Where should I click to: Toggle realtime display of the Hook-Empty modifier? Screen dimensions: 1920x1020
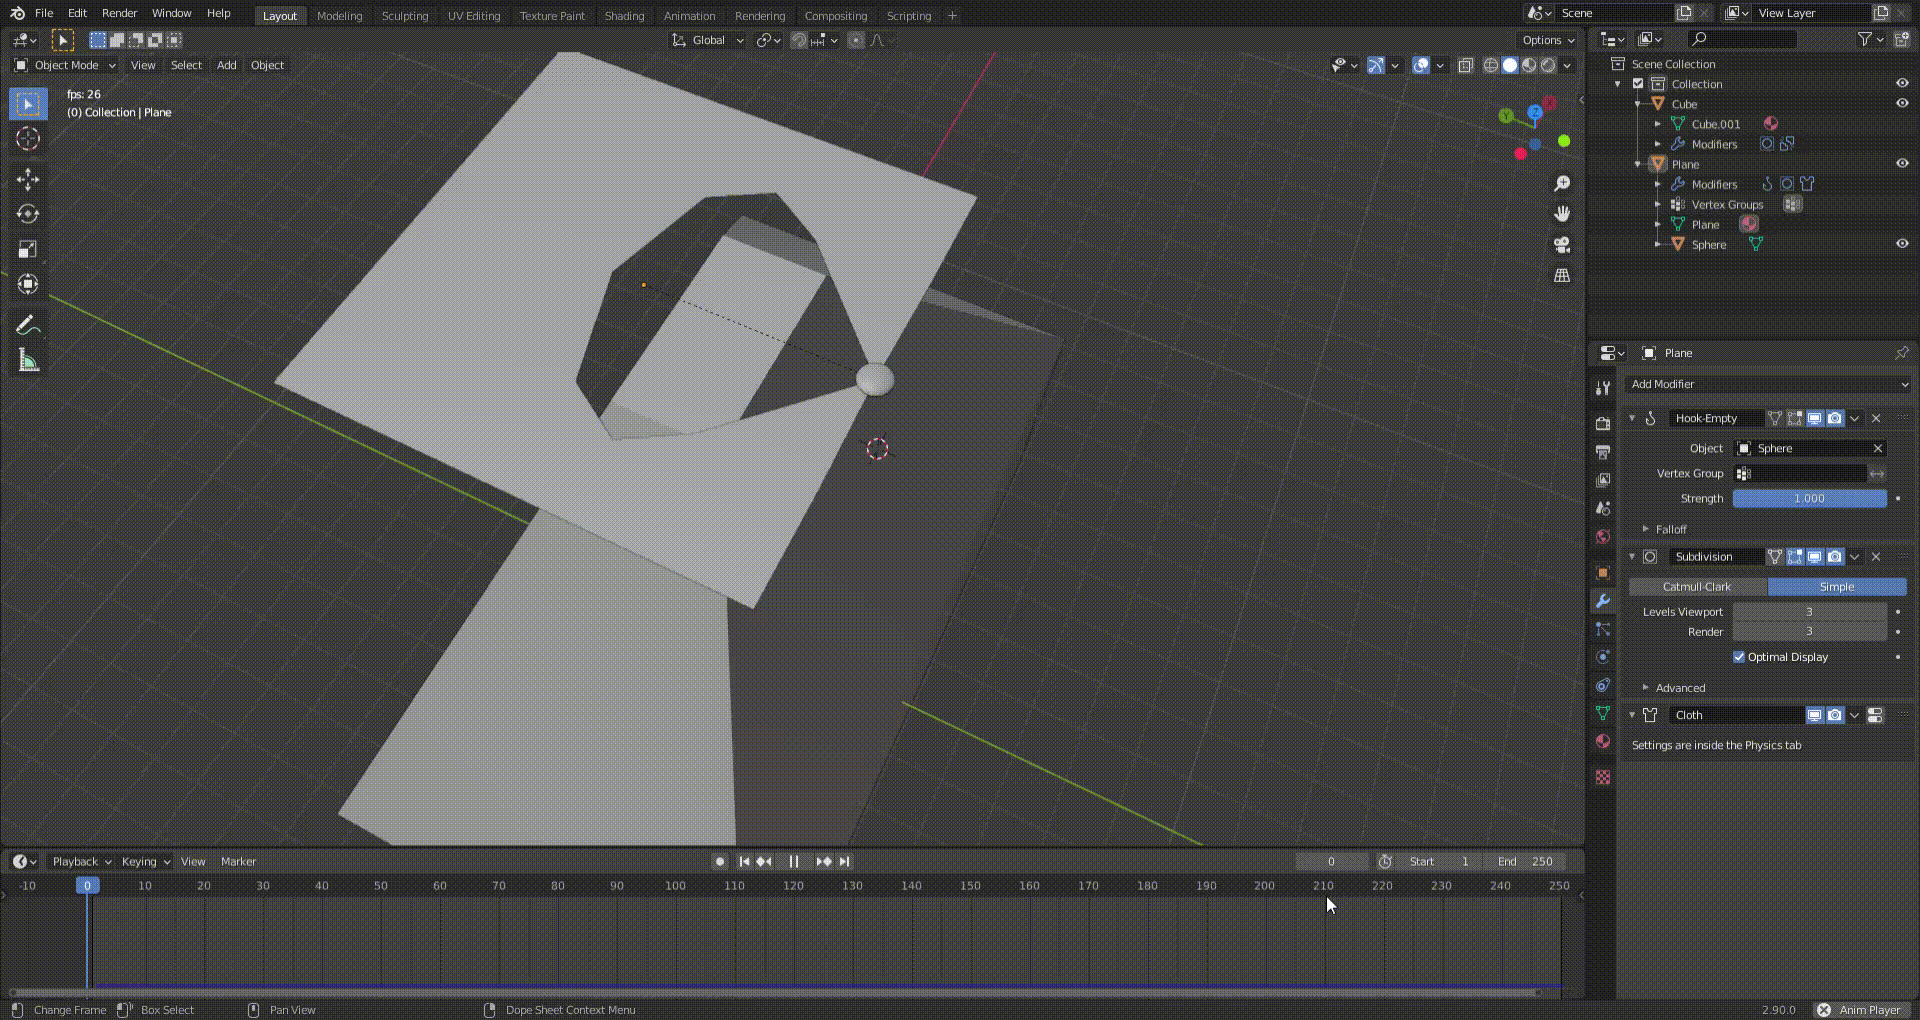(1815, 418)
